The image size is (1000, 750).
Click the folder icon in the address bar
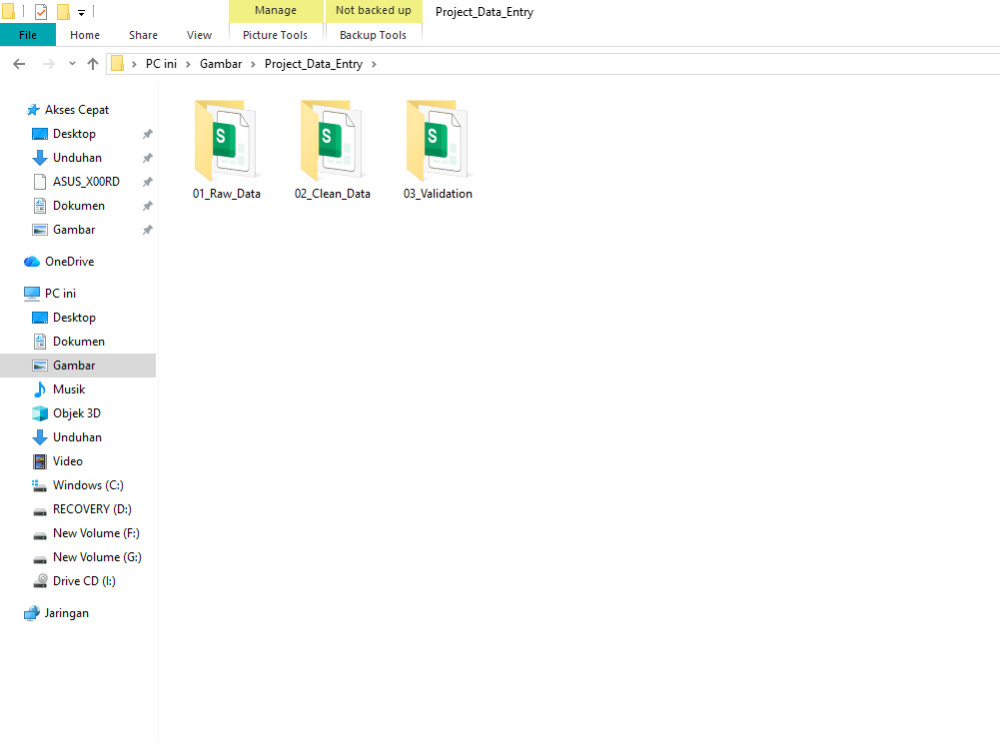click(117, 64)
